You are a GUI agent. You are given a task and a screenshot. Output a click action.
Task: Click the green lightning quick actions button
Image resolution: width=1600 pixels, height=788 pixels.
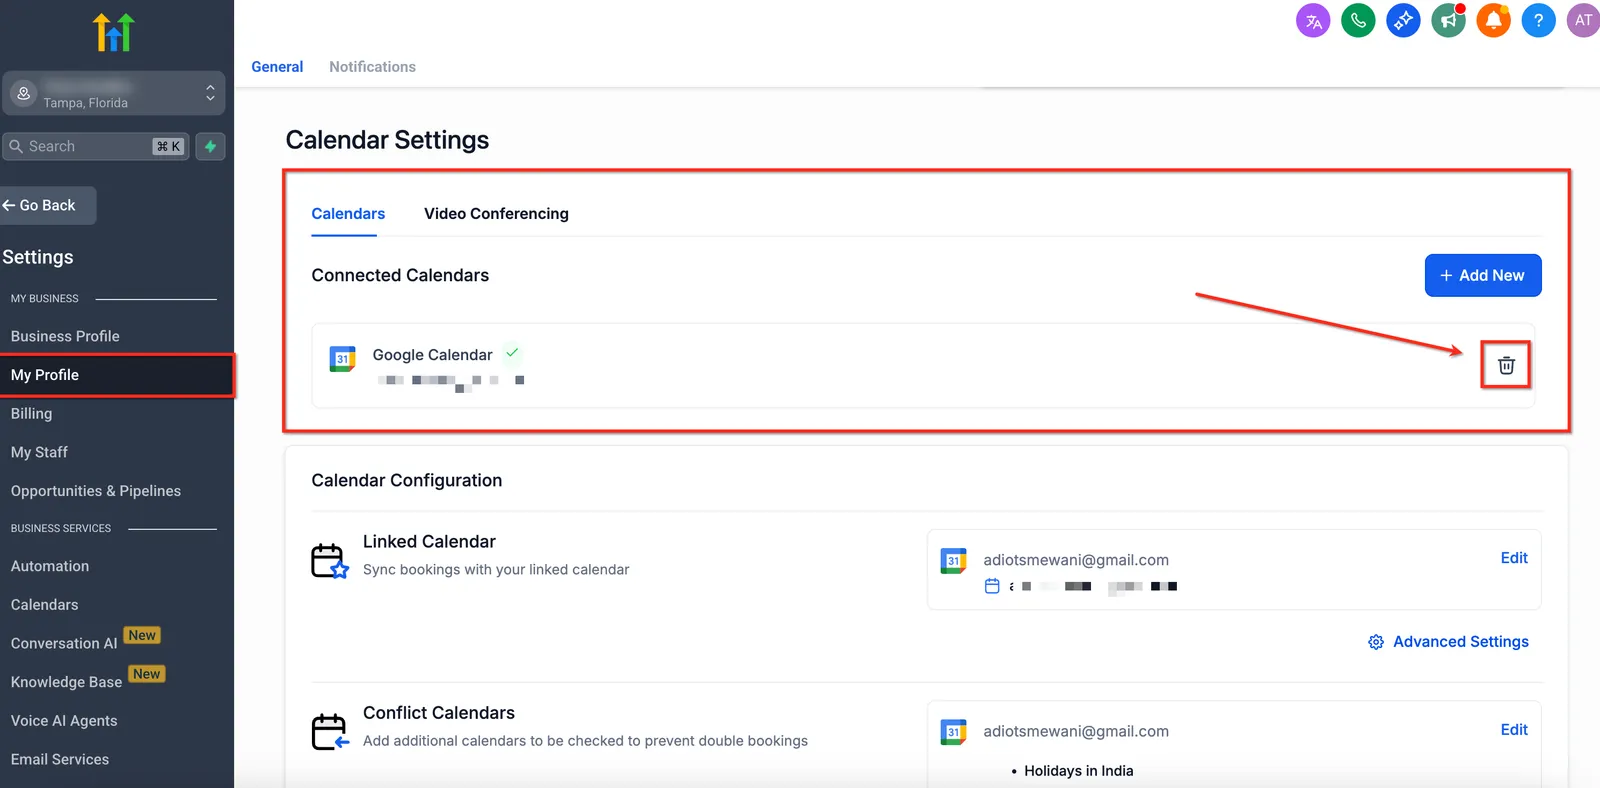tap(210, 146)
